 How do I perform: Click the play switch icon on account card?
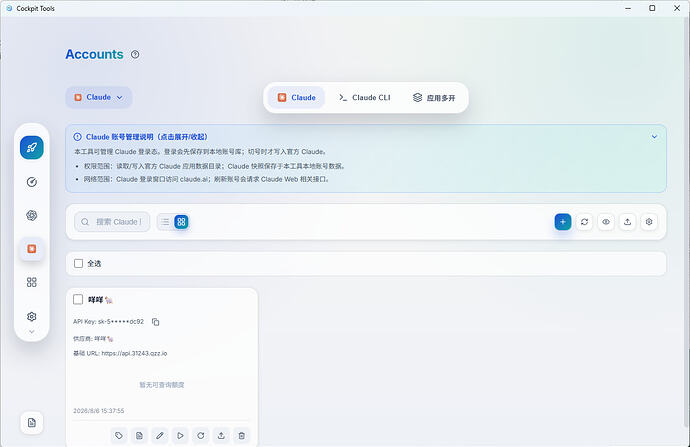(x=180, y=436)
